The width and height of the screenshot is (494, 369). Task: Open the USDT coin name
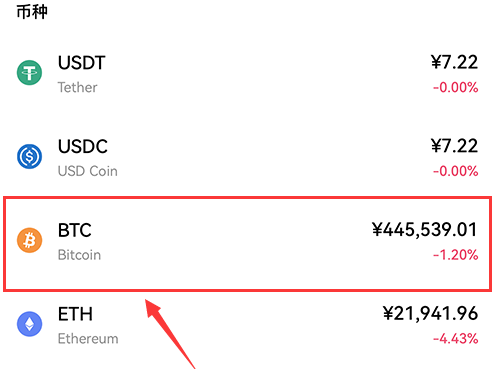point(82,63)
